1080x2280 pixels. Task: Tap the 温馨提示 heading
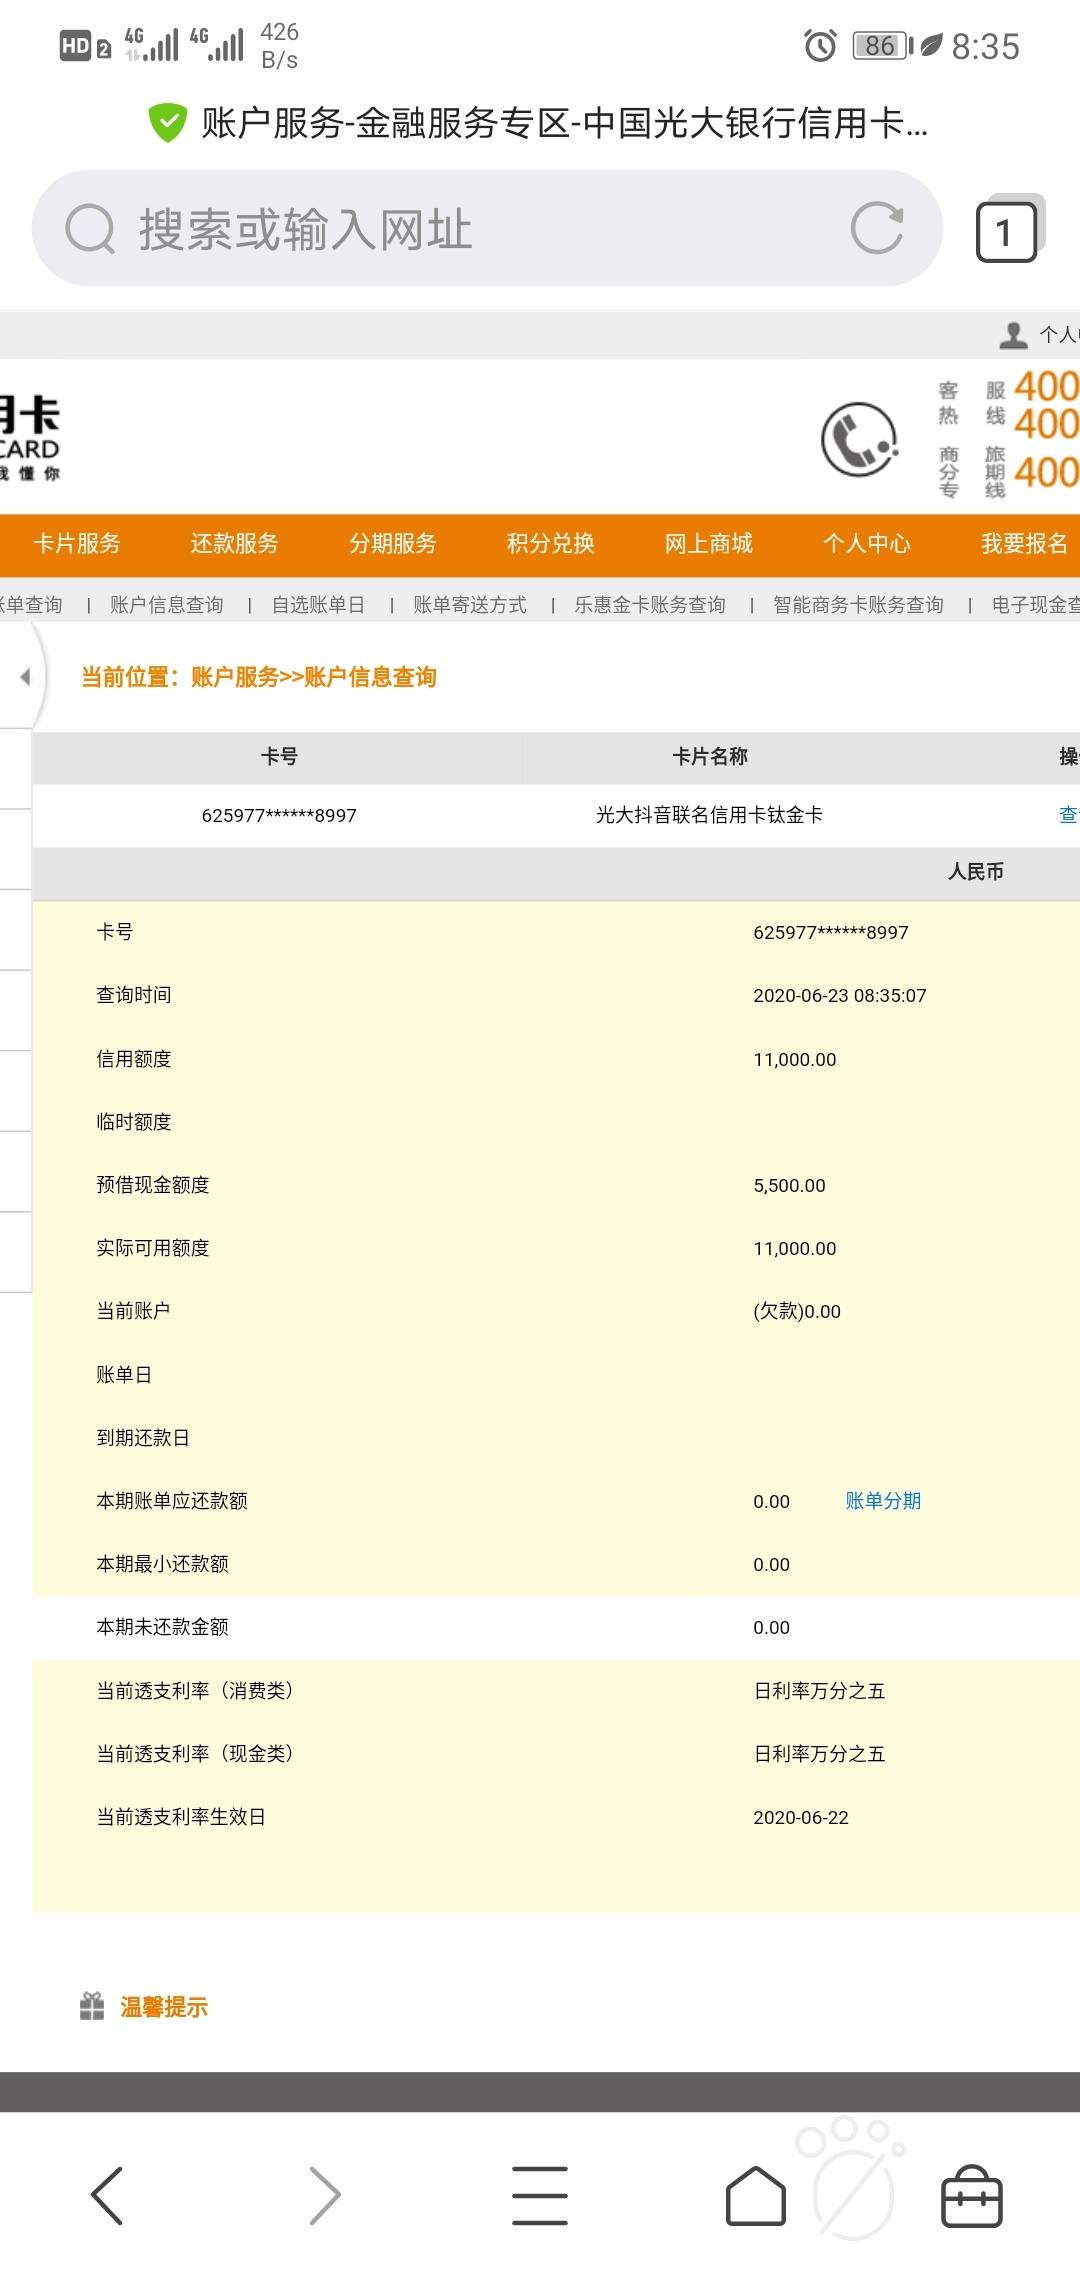coord(164,2007)
